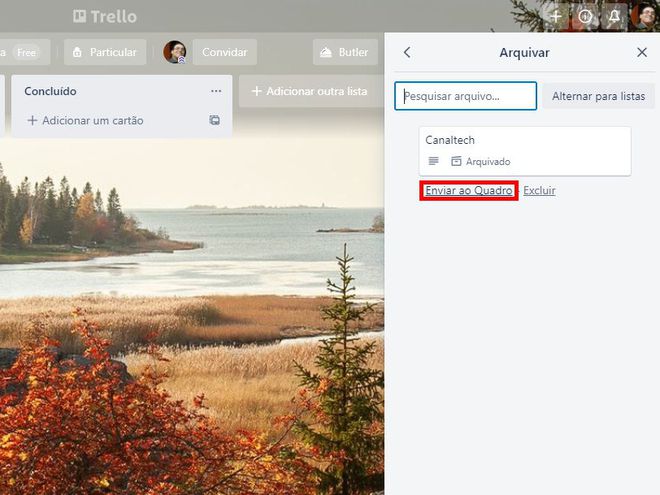Click Adicionar um cartão in Concluído
The height and width of the screenshot is (495, 660).
pos(85,120)
